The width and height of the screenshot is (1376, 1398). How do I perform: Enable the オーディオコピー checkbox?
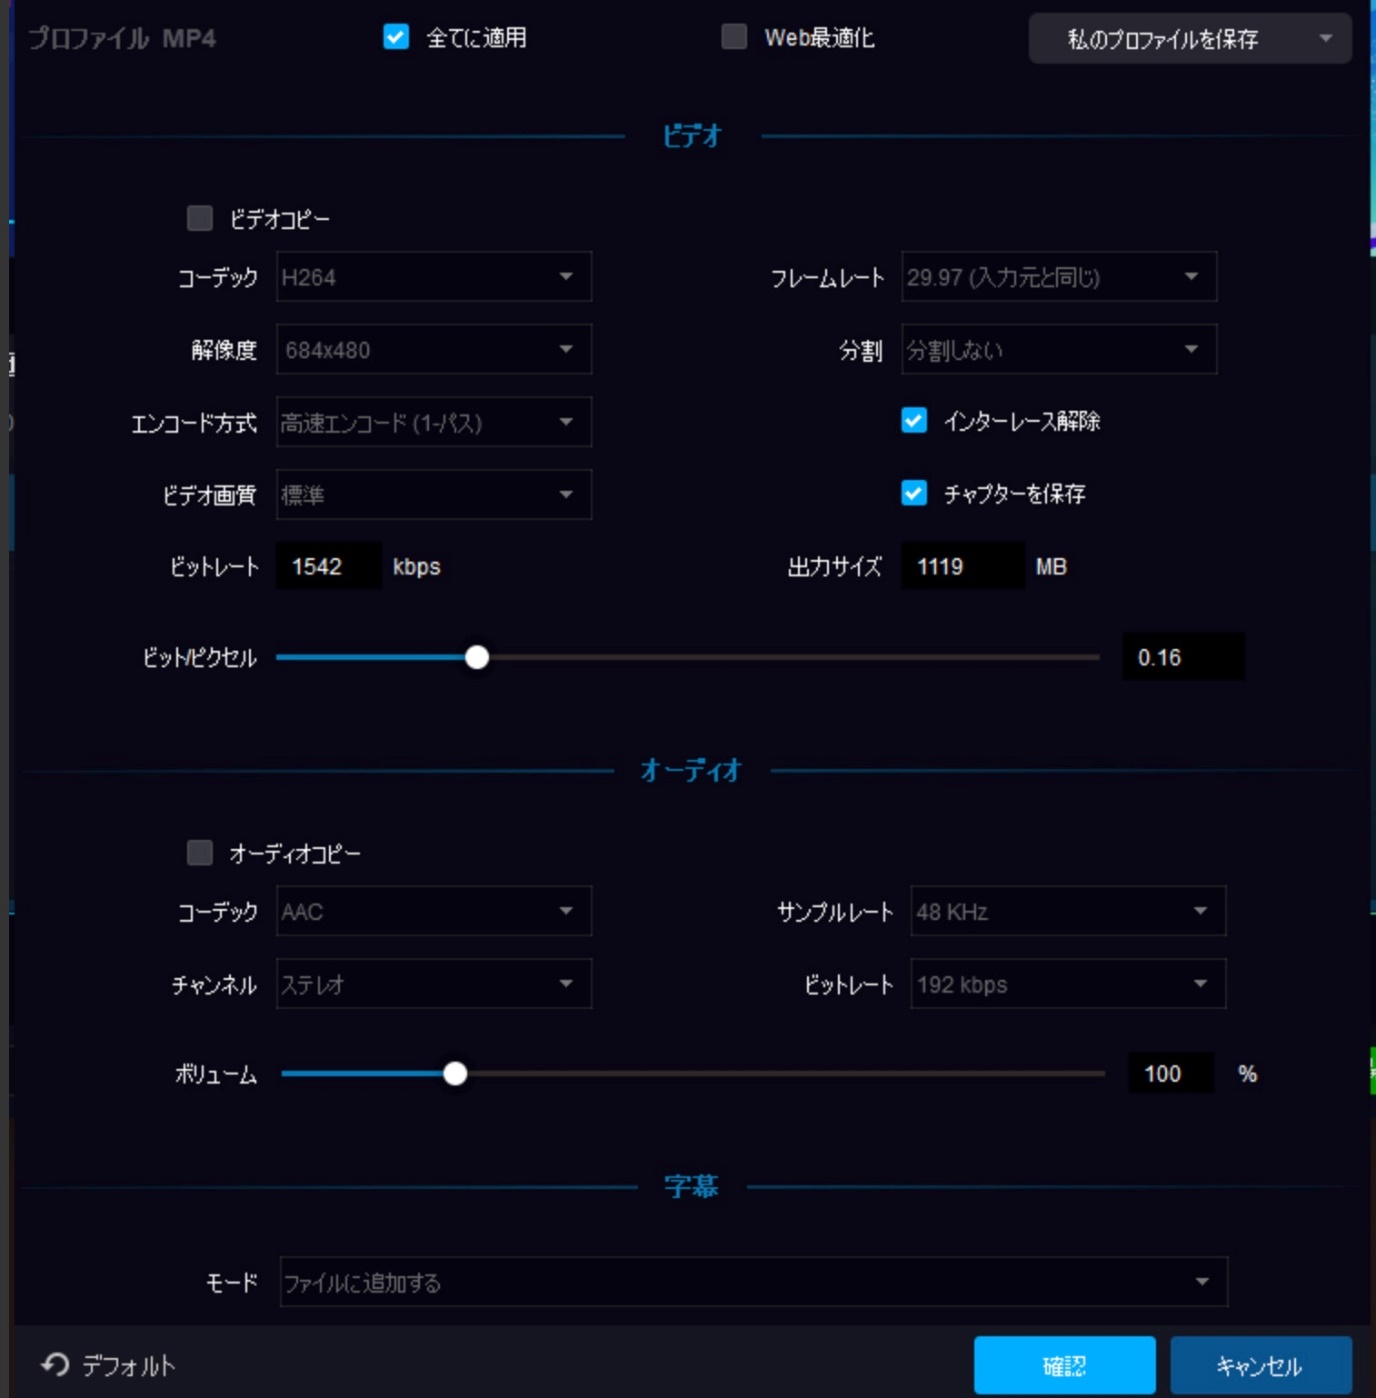coord(200,853)
